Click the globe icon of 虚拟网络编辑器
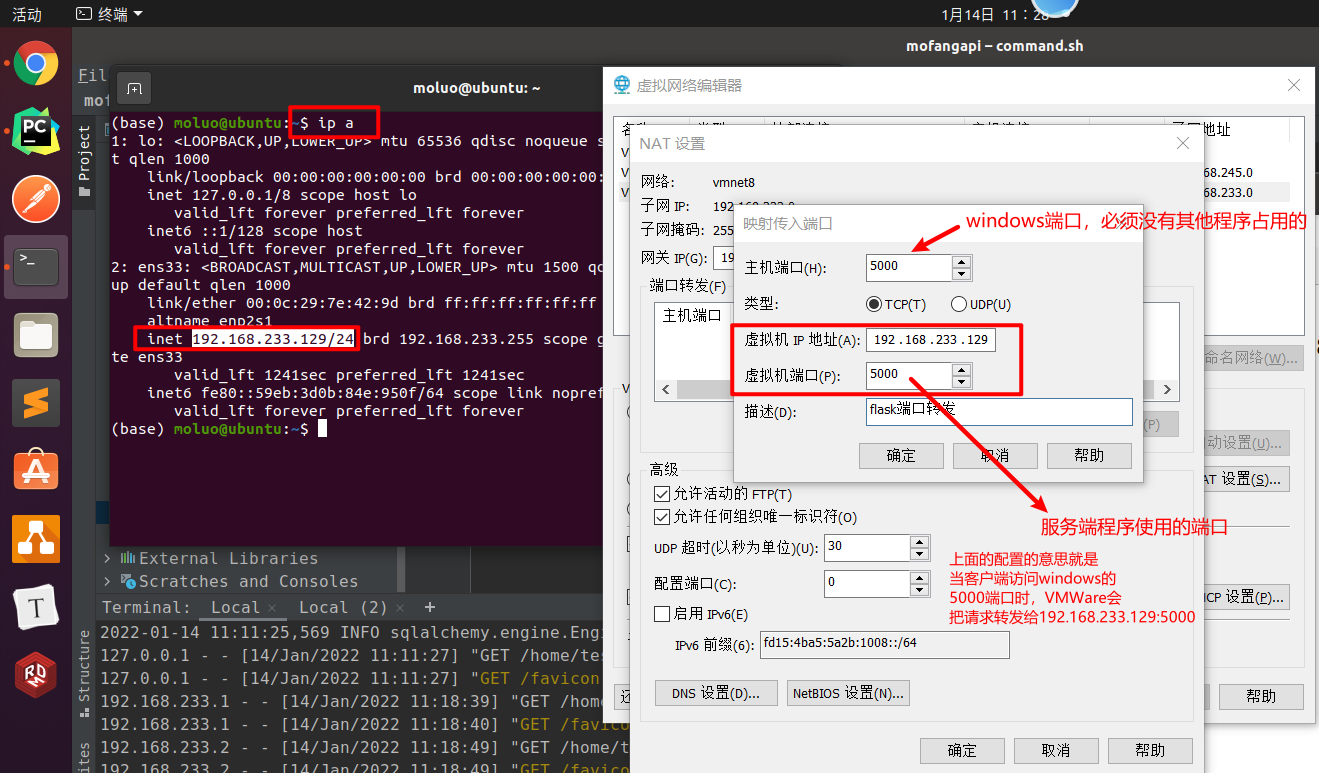 click(x=622, y=85)
